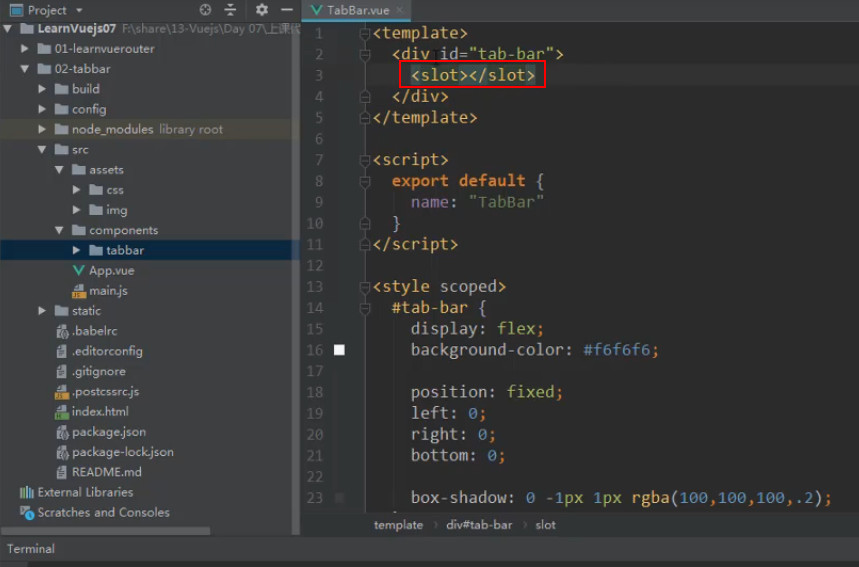Click the node_modules folder icon
This screenshot has width=859, height=567.
point(61,129)
